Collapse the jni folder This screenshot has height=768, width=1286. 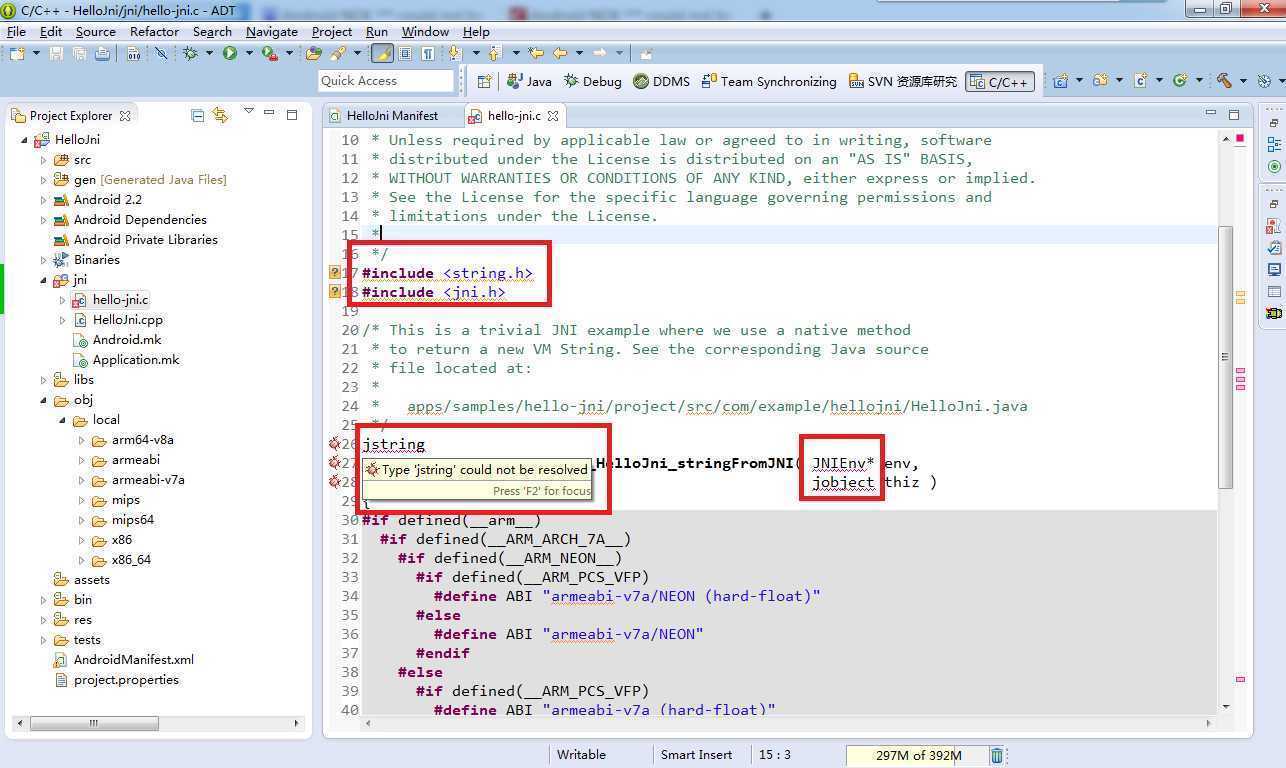[x=44, y=280]
